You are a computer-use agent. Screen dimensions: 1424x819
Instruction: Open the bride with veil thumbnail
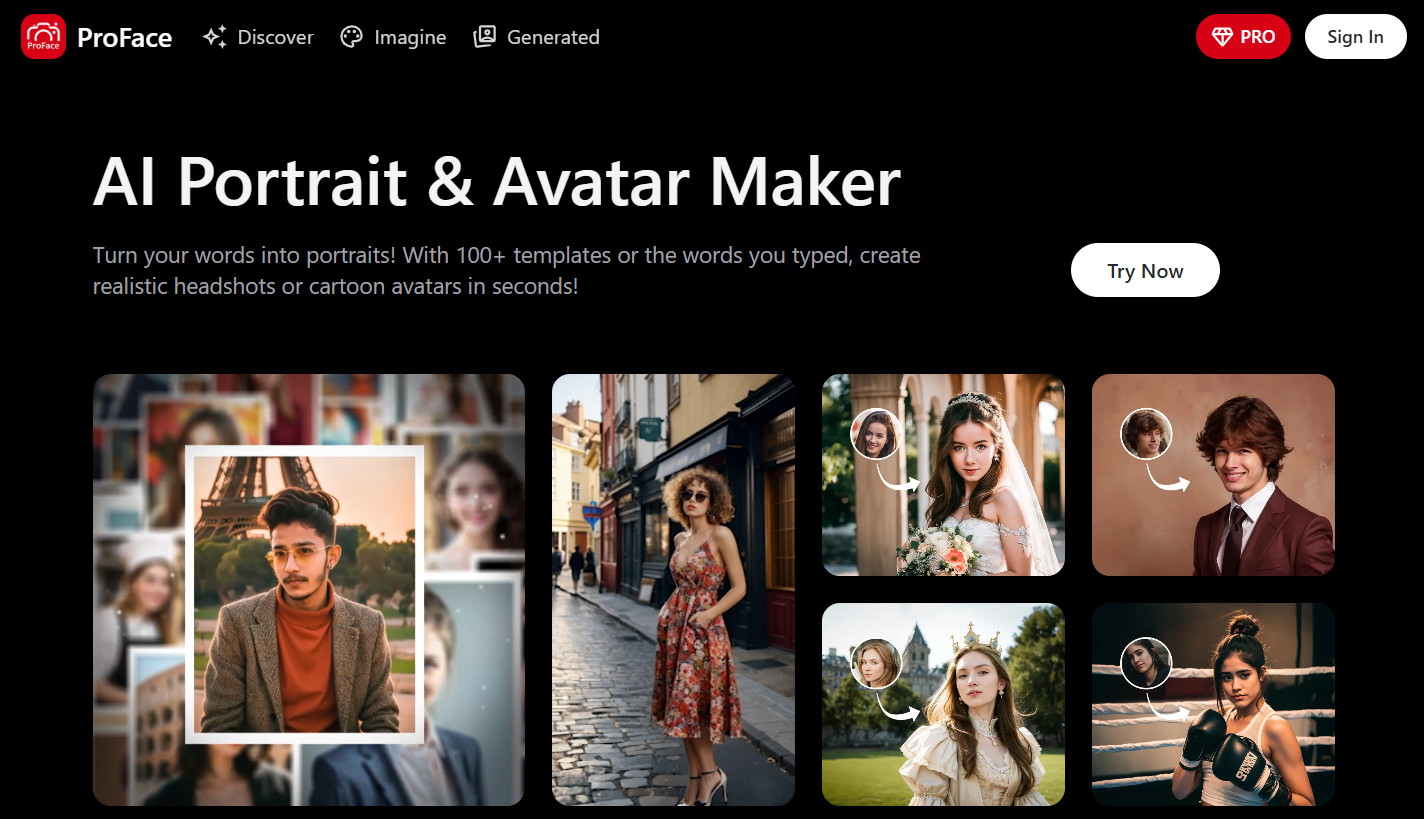[x=943, y=475]
